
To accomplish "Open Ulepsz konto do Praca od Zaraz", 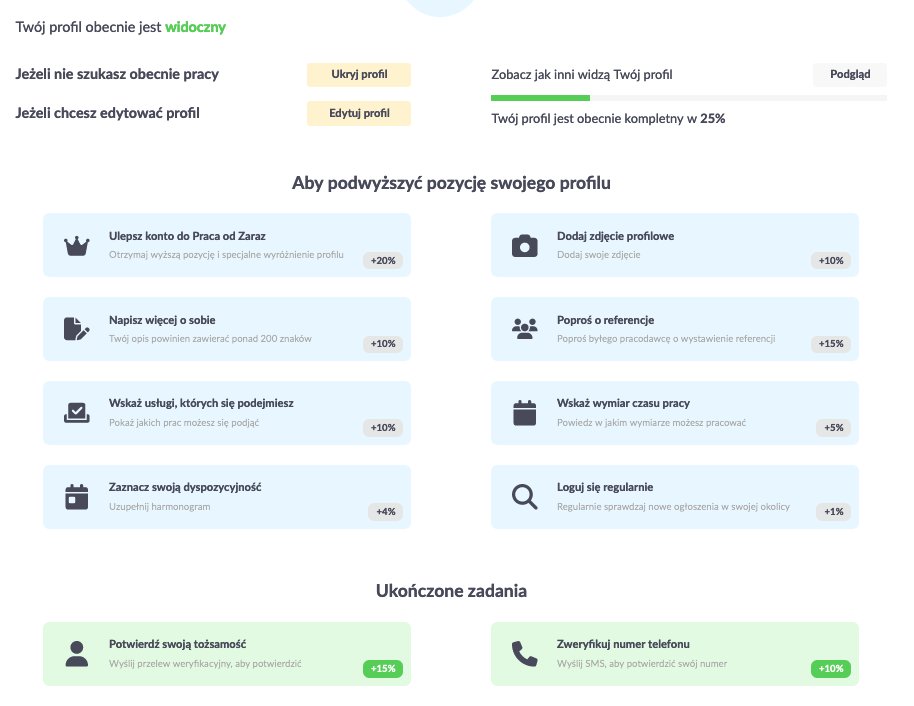I will (x=227, y=245).
